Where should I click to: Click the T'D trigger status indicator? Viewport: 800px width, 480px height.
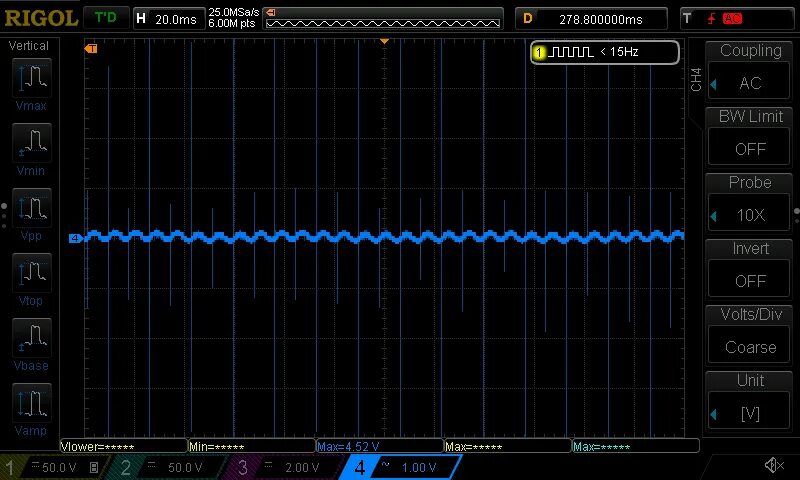(106, 18)
